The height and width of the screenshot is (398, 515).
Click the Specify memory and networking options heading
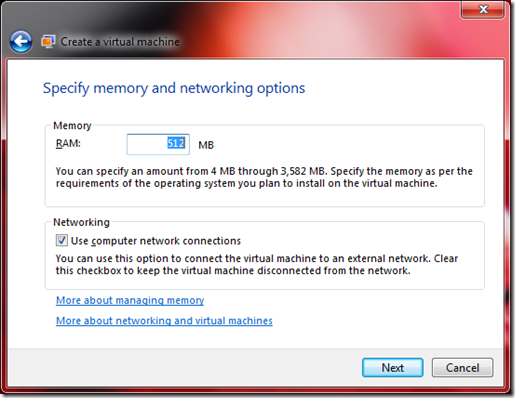174,88
